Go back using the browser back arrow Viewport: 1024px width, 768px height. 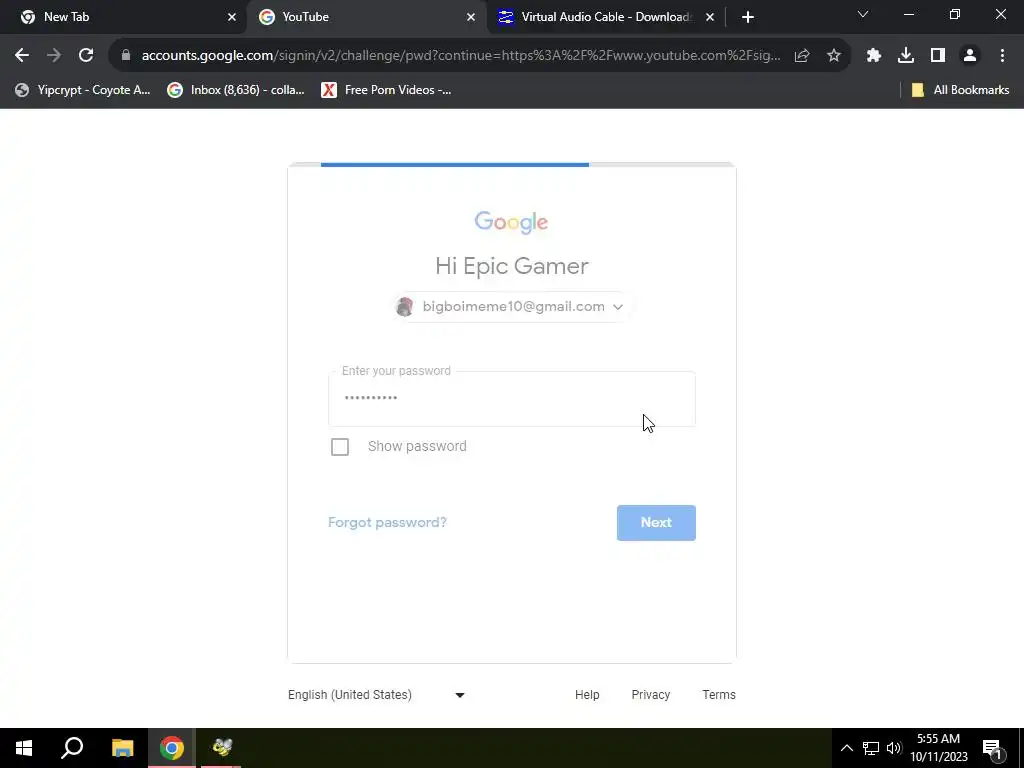[22, 56]
